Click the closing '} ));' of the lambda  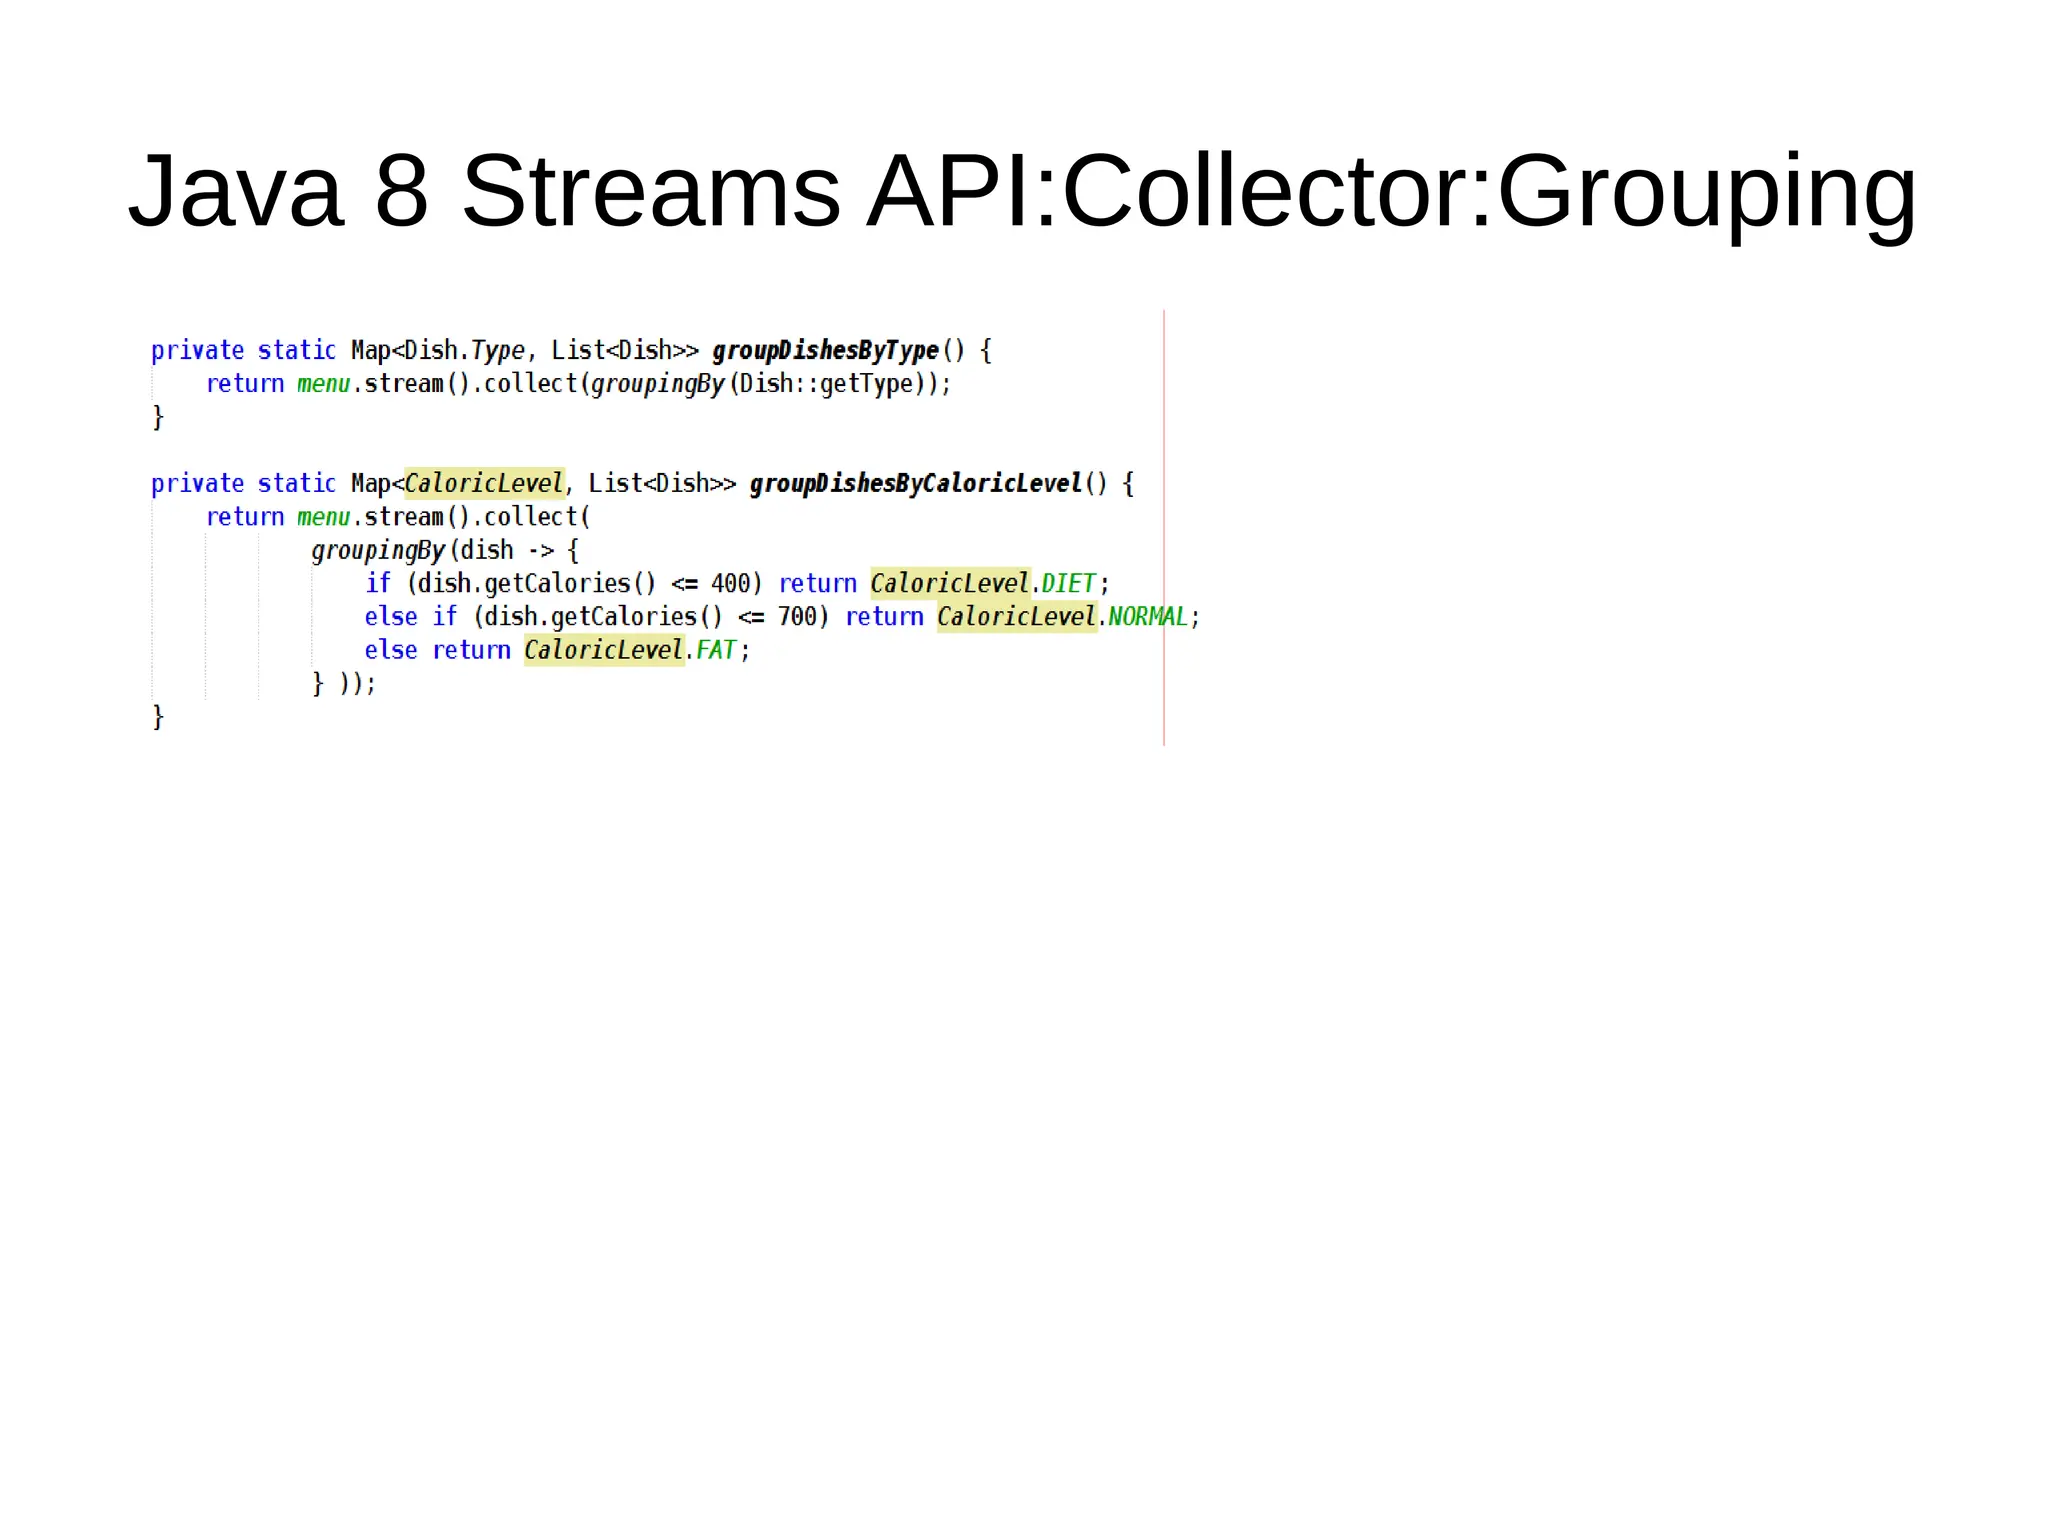coord(344,684)
